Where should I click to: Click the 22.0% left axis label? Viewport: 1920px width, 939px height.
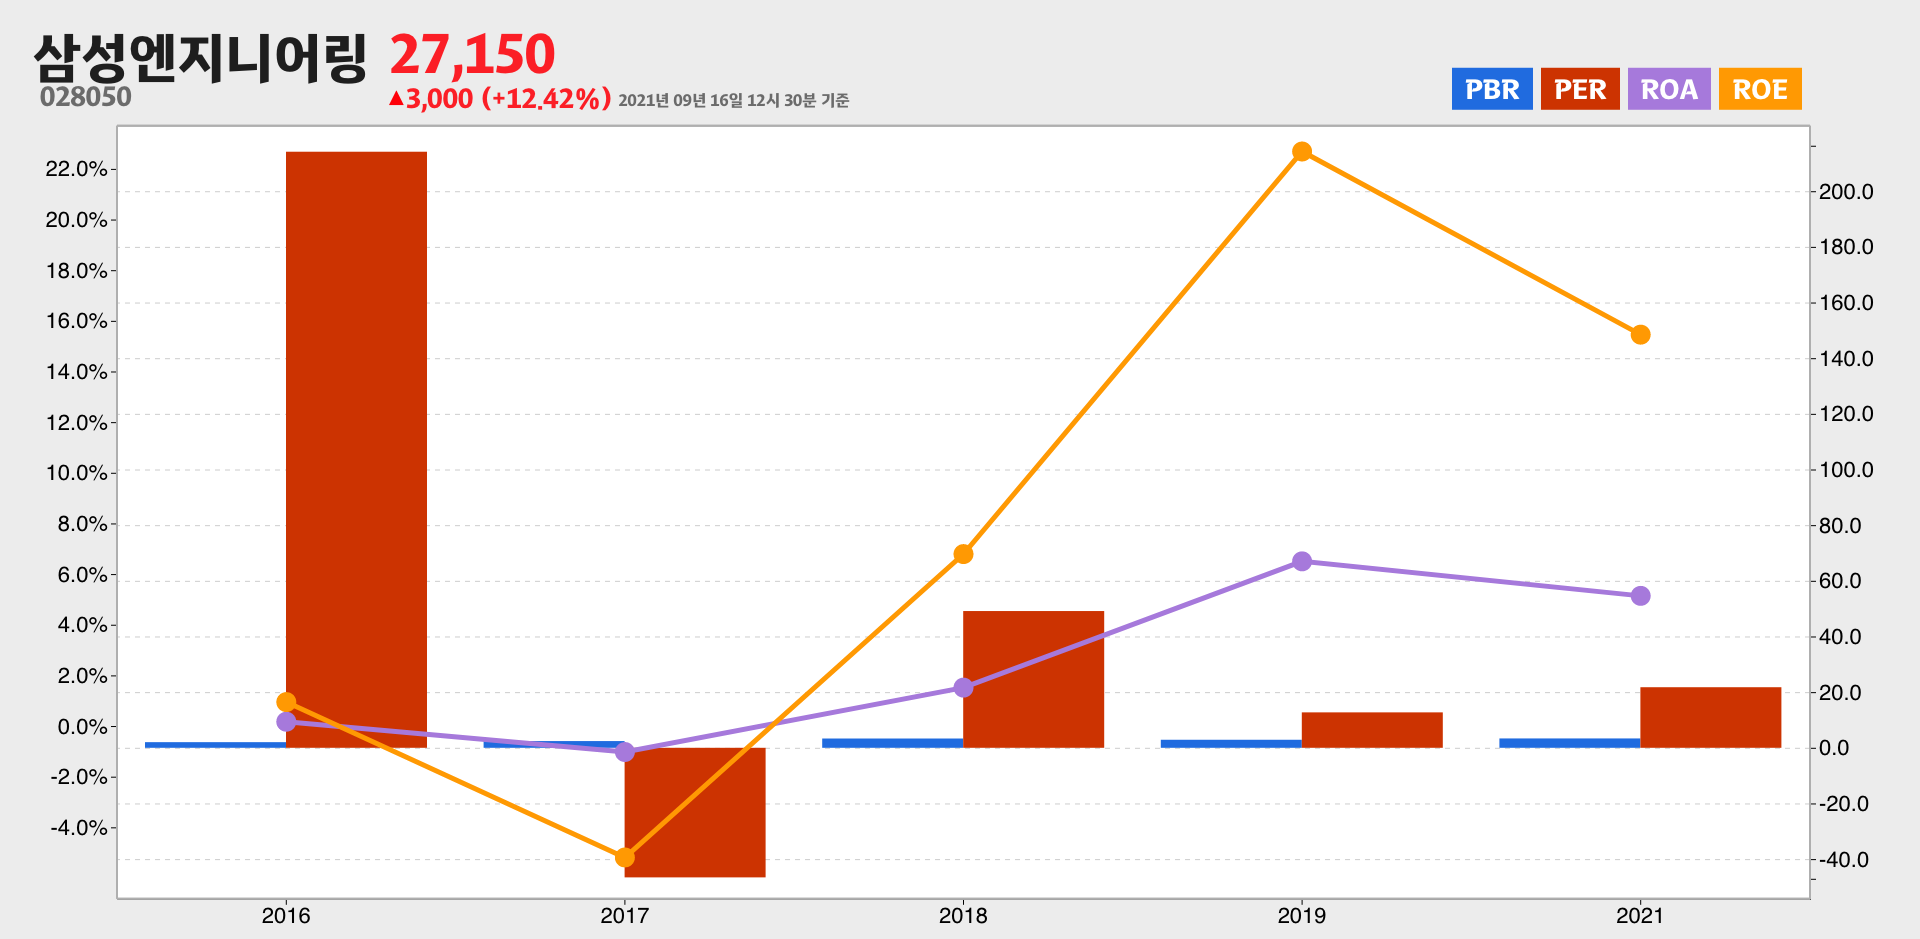pyautogui.click(x=77, y=169)
